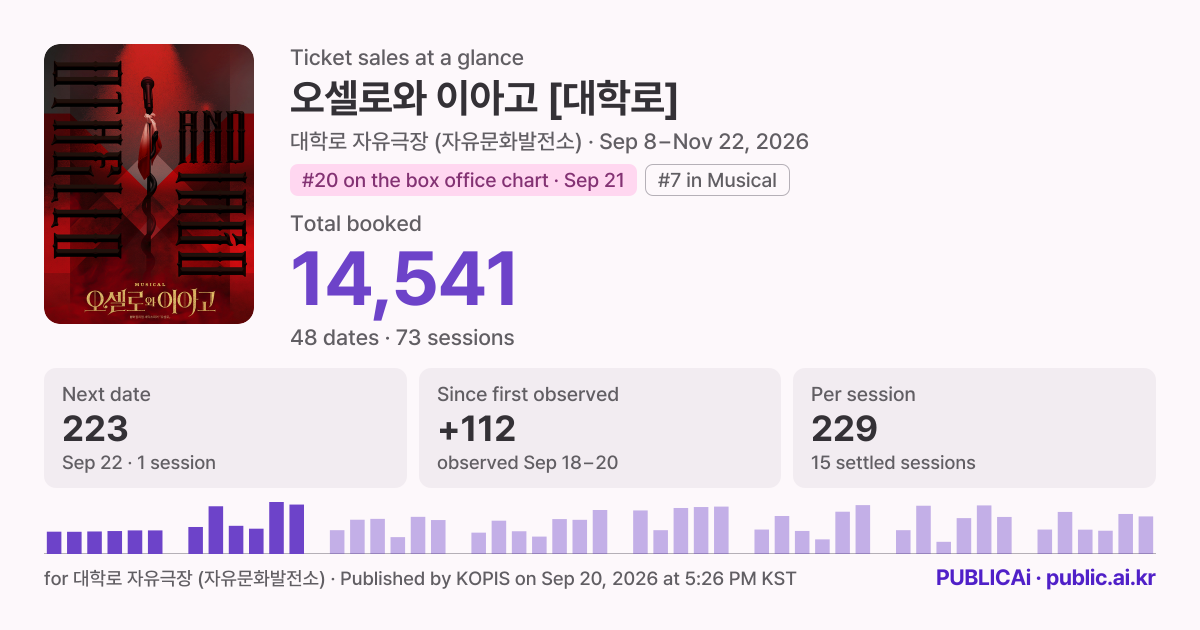The image size is (1200, 630).
Task: Click the 48 dates · 73 sessions text
Action: click(402, 337)
